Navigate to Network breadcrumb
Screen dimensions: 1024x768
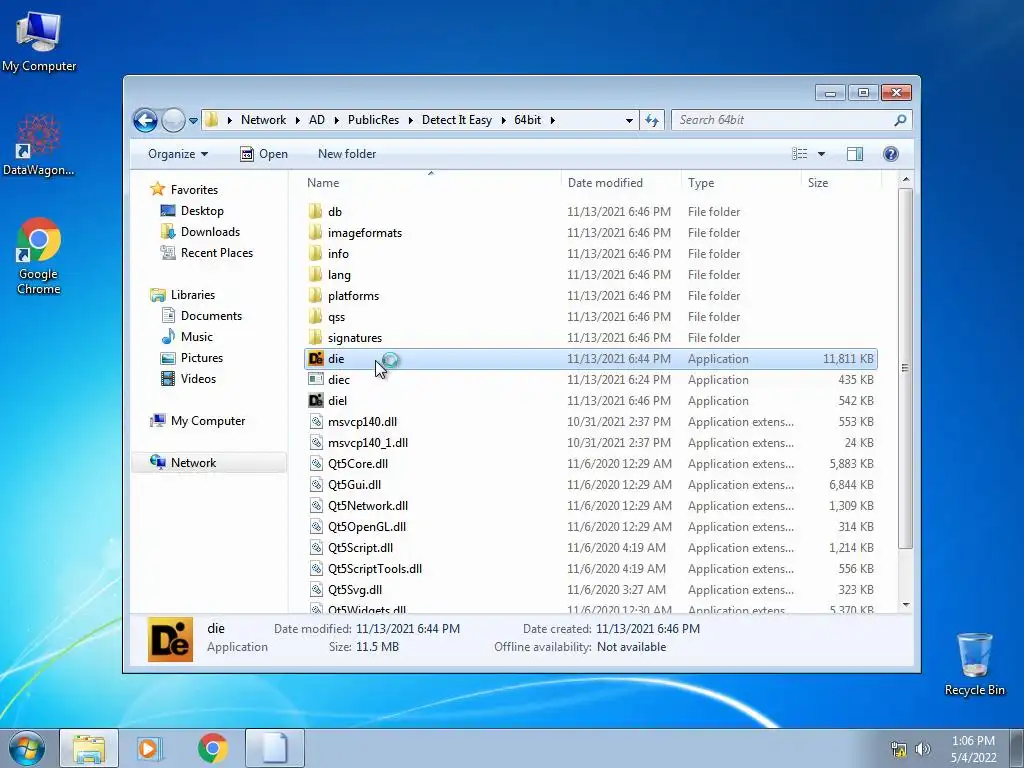(263, 120)
